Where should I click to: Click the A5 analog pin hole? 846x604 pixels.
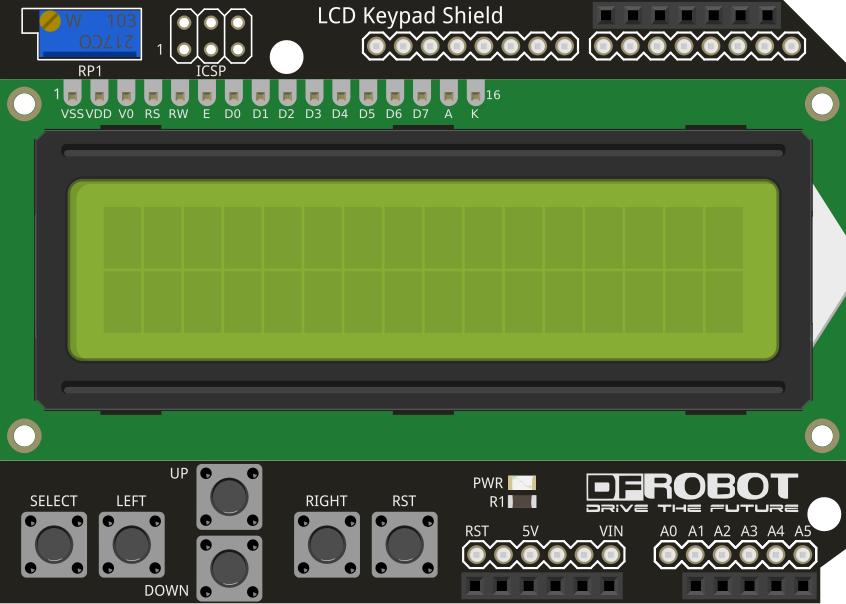coord(802,555)
